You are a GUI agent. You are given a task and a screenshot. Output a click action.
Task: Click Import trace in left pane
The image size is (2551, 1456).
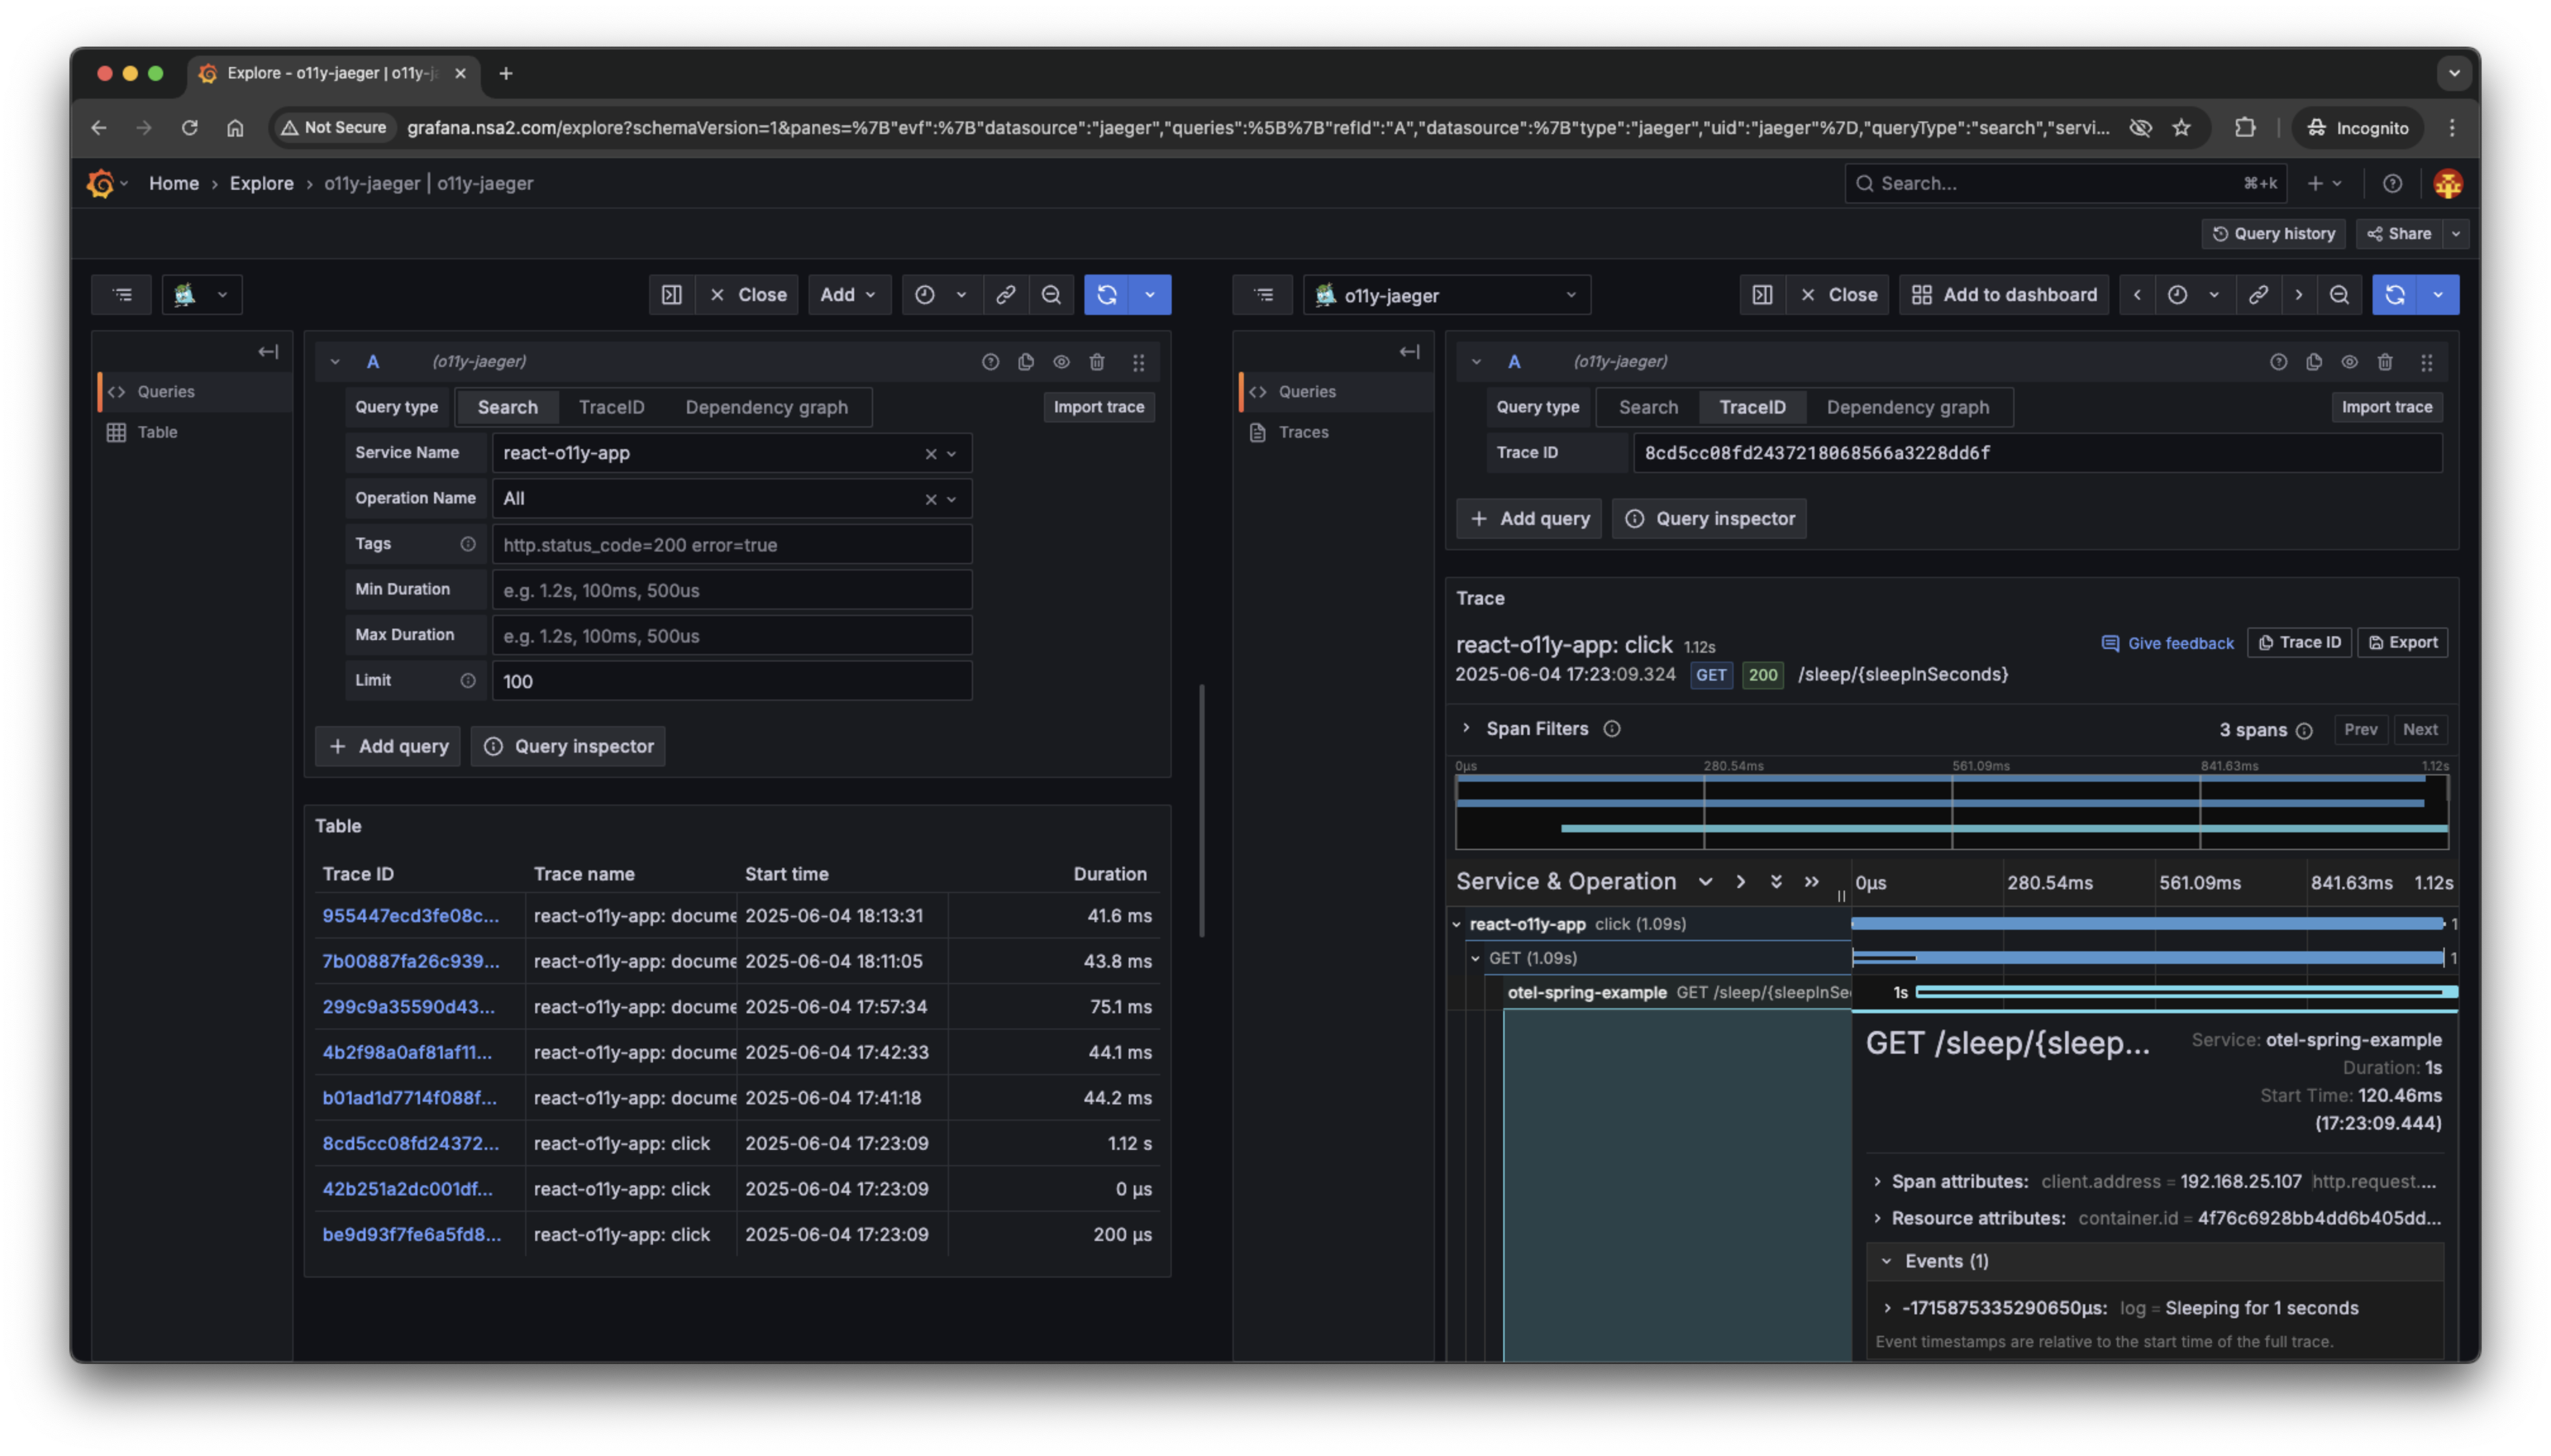coord(1098,407)
